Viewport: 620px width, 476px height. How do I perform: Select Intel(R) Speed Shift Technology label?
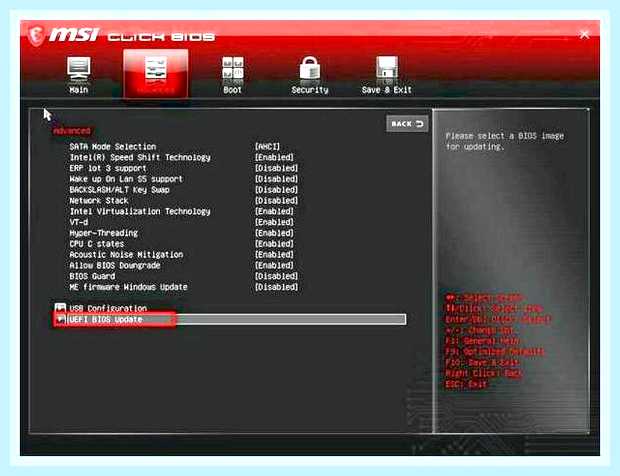[x=140, y=157]
